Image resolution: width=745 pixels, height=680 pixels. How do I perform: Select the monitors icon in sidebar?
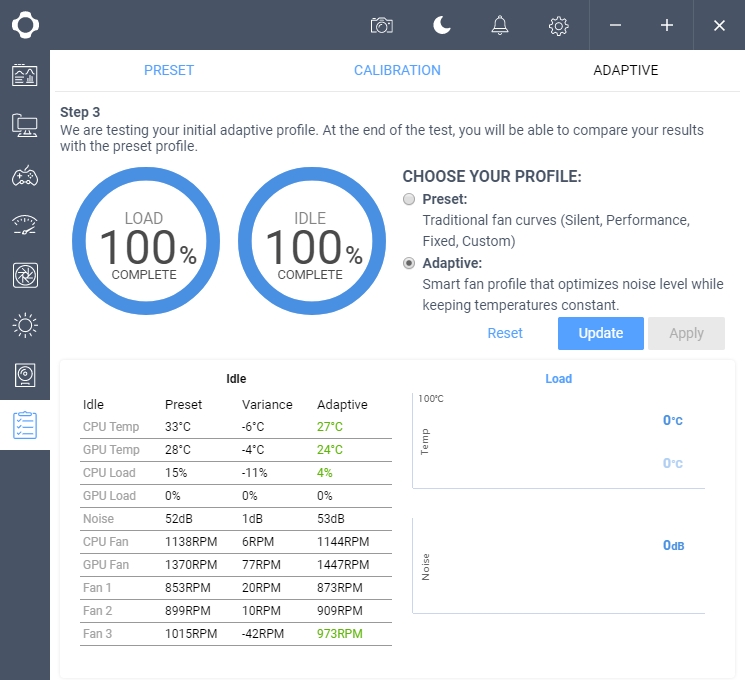(25, 125)
